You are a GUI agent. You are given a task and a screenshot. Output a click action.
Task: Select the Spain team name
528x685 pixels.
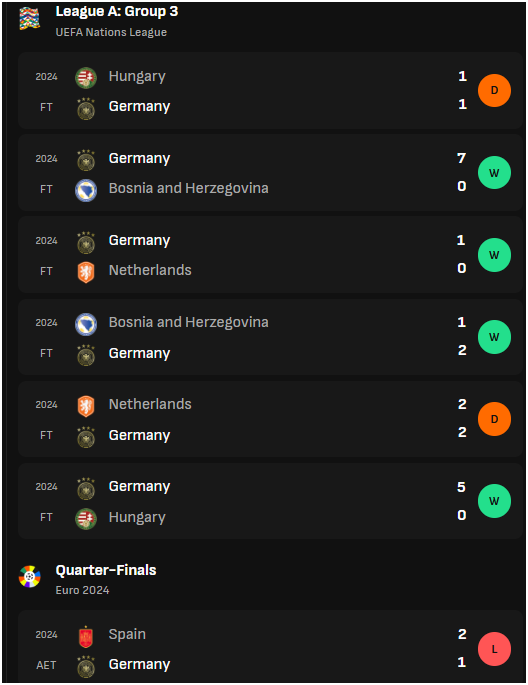click(x=127, y=634)
